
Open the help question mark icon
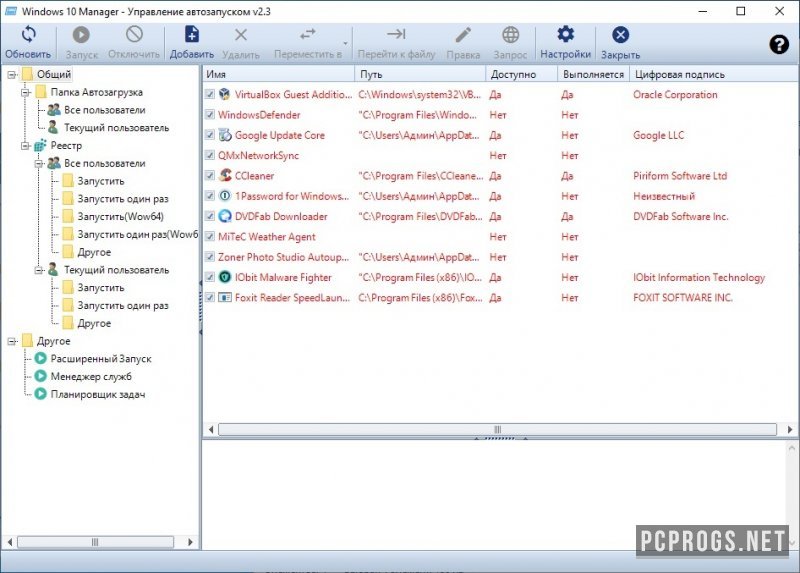coord(779,45)
